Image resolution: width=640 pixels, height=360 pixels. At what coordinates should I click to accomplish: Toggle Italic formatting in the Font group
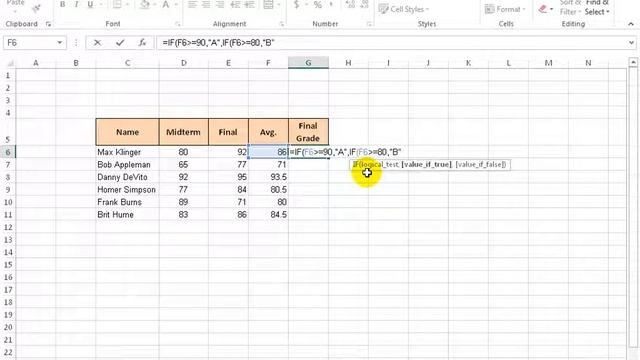(76, 4)
